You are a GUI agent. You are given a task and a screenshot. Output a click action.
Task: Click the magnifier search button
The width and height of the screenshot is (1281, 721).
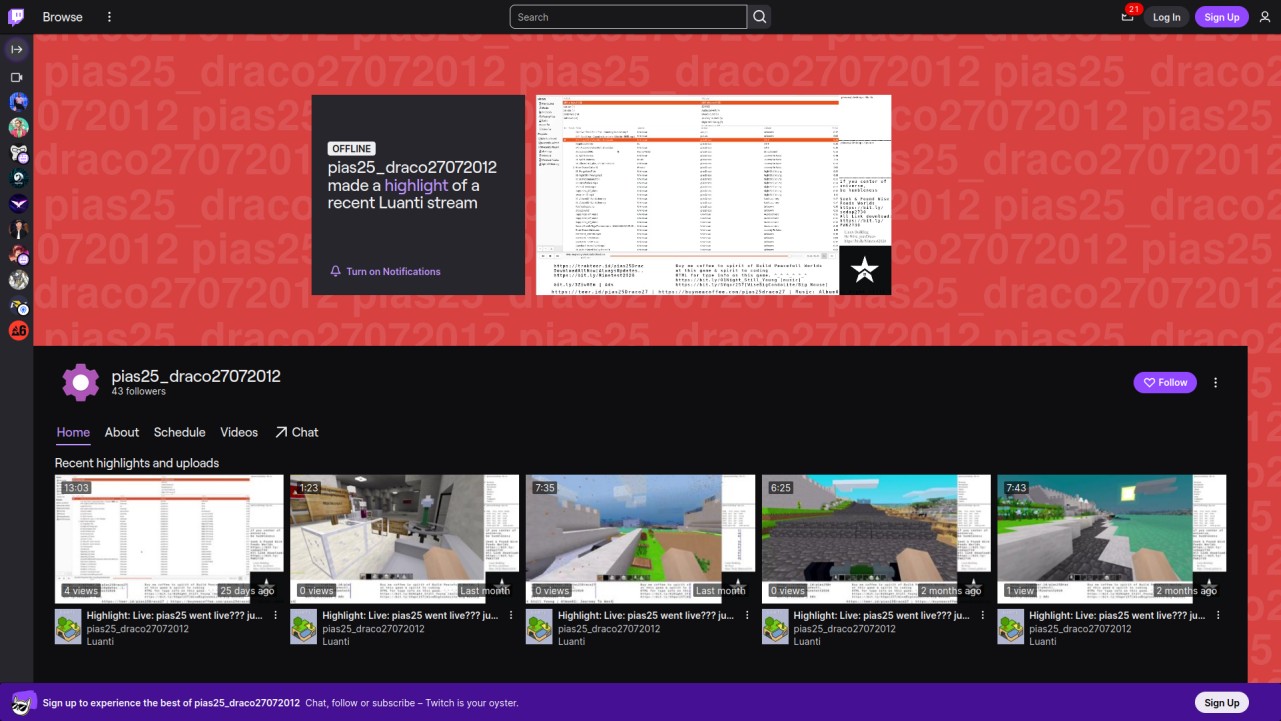(760, 17)
